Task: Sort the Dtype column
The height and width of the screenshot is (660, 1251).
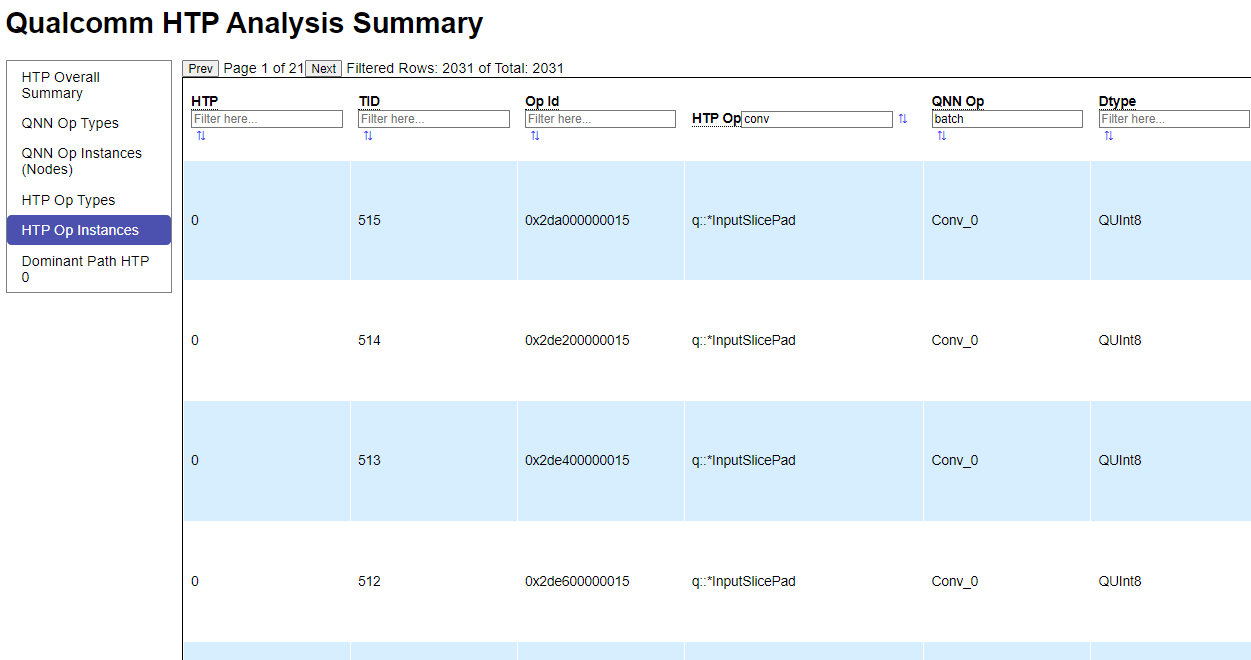Action: point(1108,135)
